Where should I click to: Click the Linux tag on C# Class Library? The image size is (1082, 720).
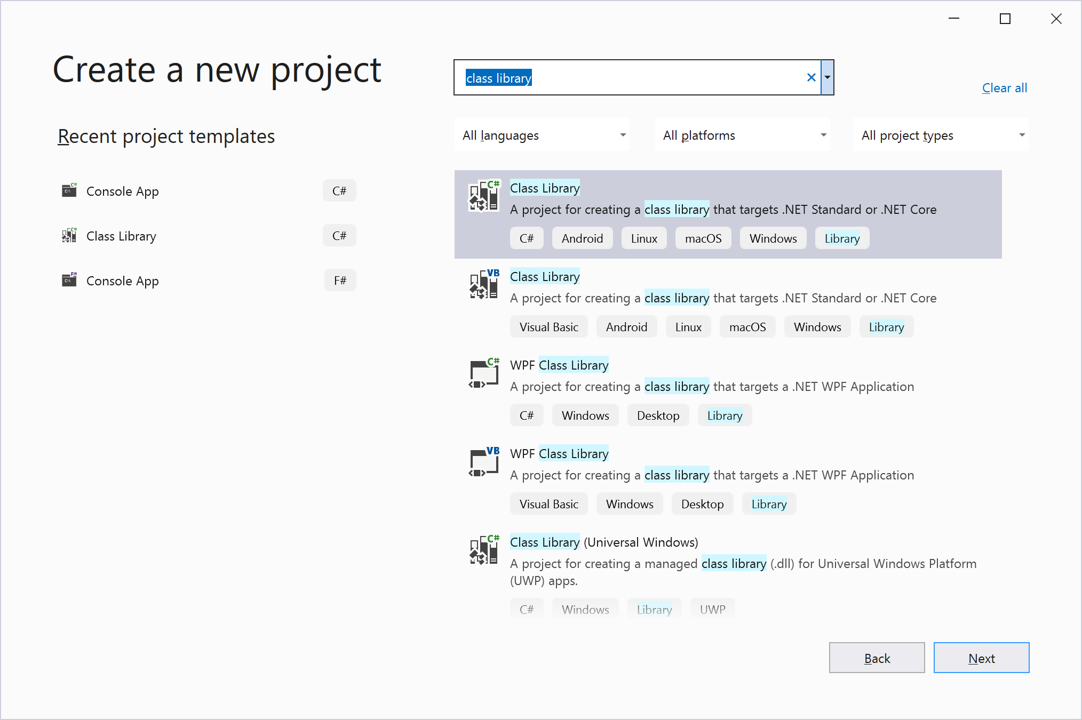point(644,238)
